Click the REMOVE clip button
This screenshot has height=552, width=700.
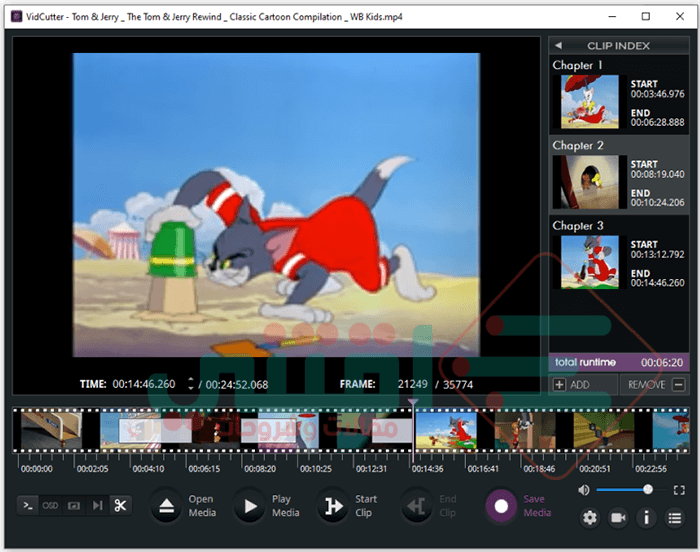coord(654,385)
